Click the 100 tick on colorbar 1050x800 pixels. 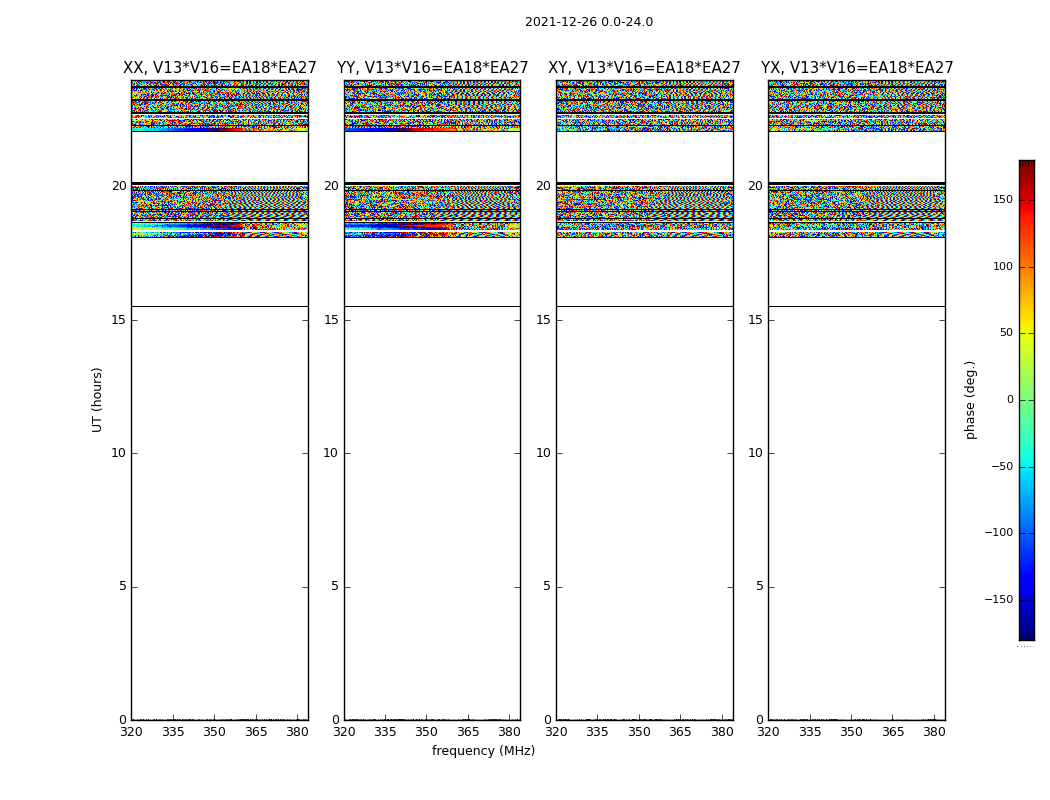1003,266
